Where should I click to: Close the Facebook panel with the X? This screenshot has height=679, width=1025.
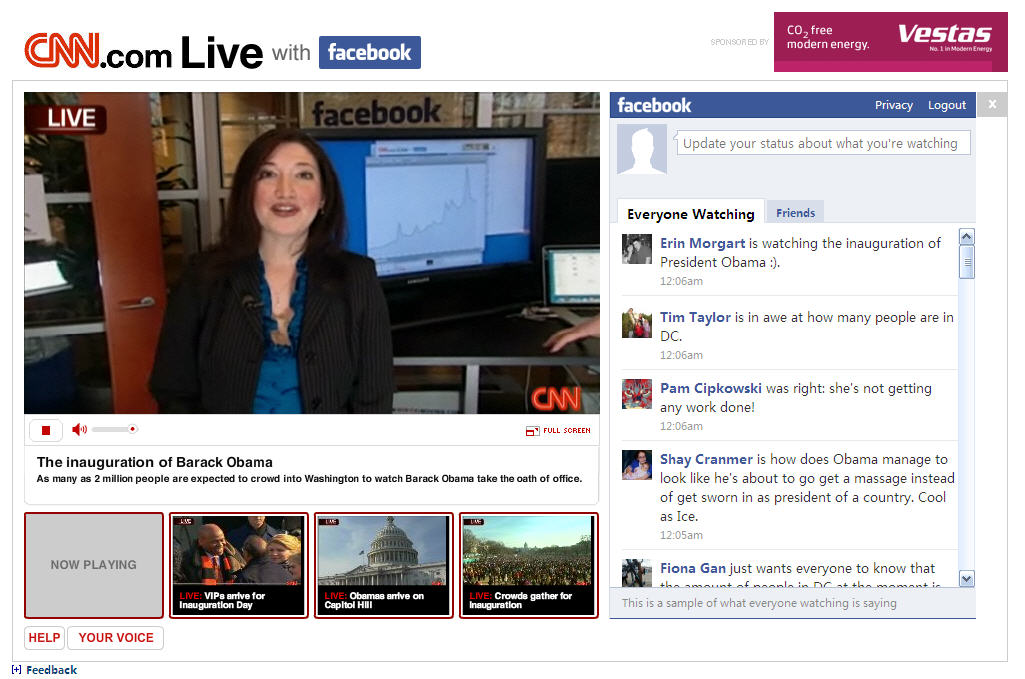[x=992, y=105]
